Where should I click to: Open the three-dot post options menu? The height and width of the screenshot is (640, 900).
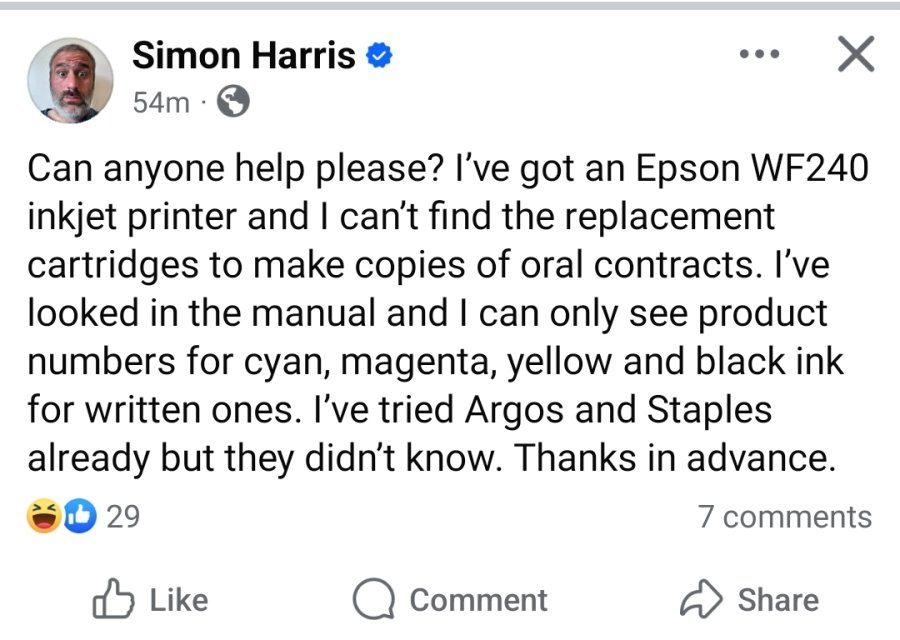click(x=759, y=55)
